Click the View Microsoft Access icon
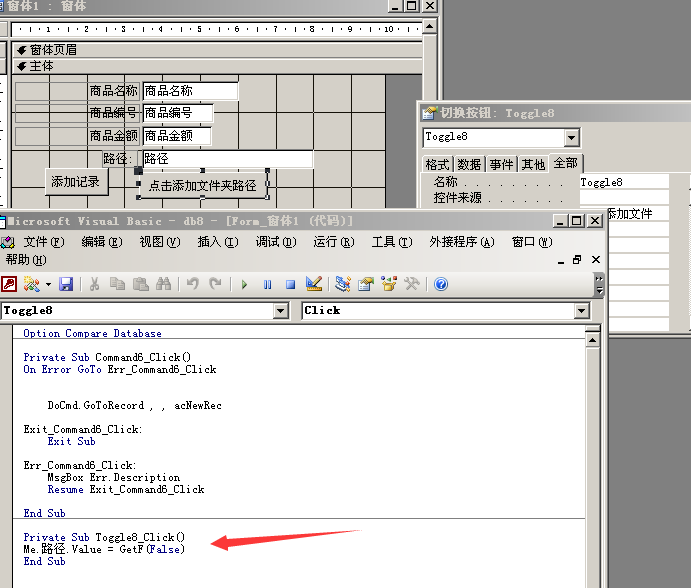This screenshot has height=588, width=691. (x=9, y=284)
